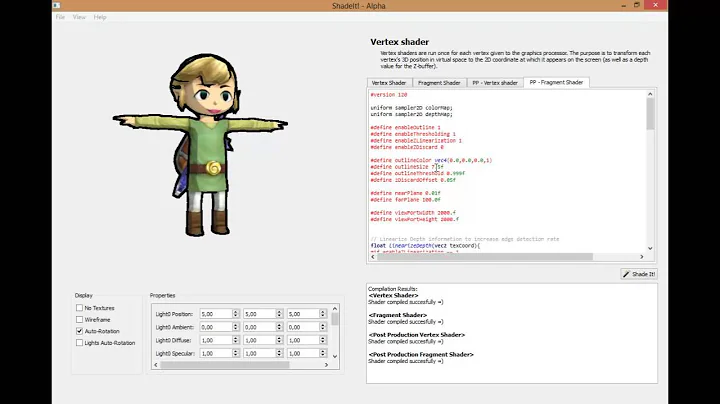Switch to the Vertex Shader tab

click(x=388, y=83)
